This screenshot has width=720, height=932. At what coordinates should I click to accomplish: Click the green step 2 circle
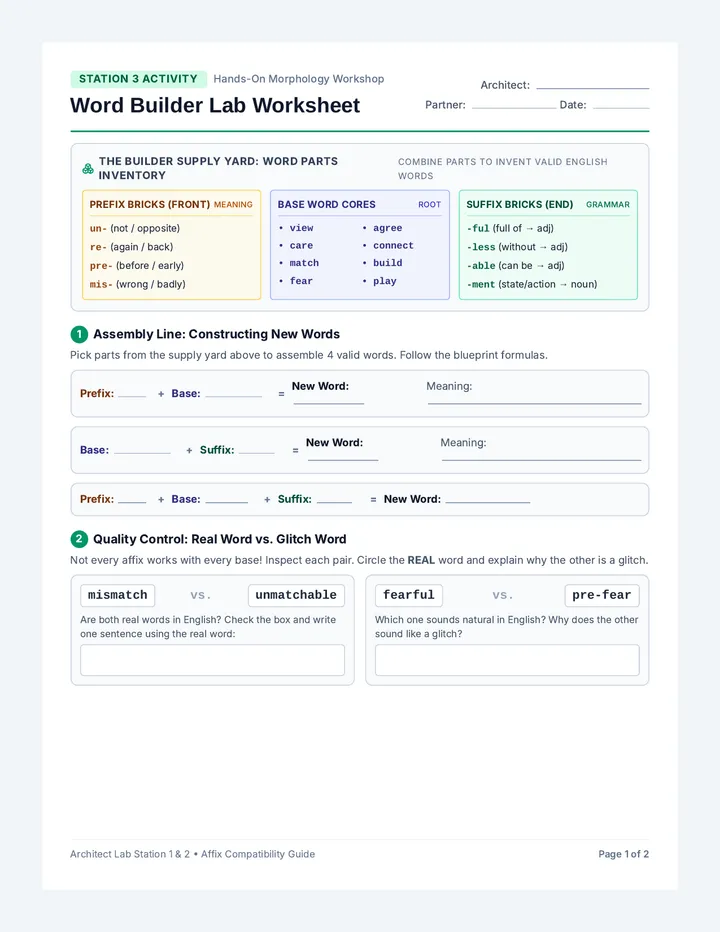click(79, 539)
